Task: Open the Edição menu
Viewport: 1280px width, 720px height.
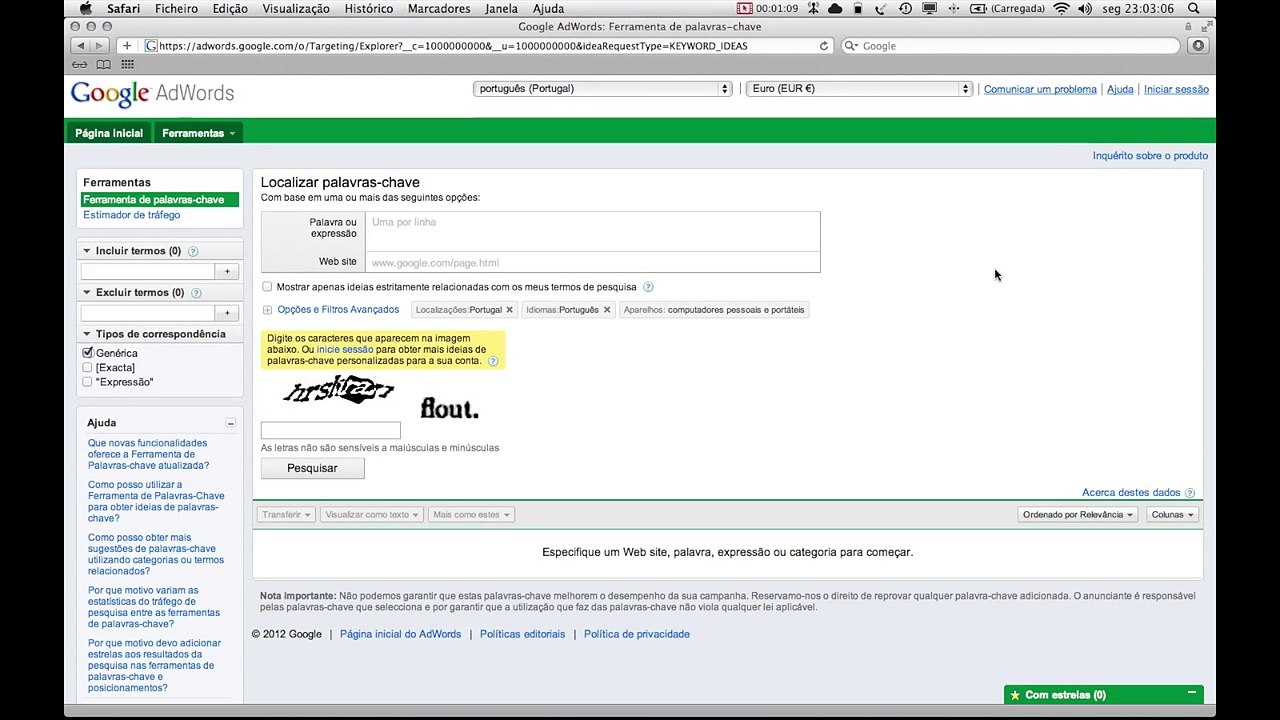Action: tap(230, 9)
